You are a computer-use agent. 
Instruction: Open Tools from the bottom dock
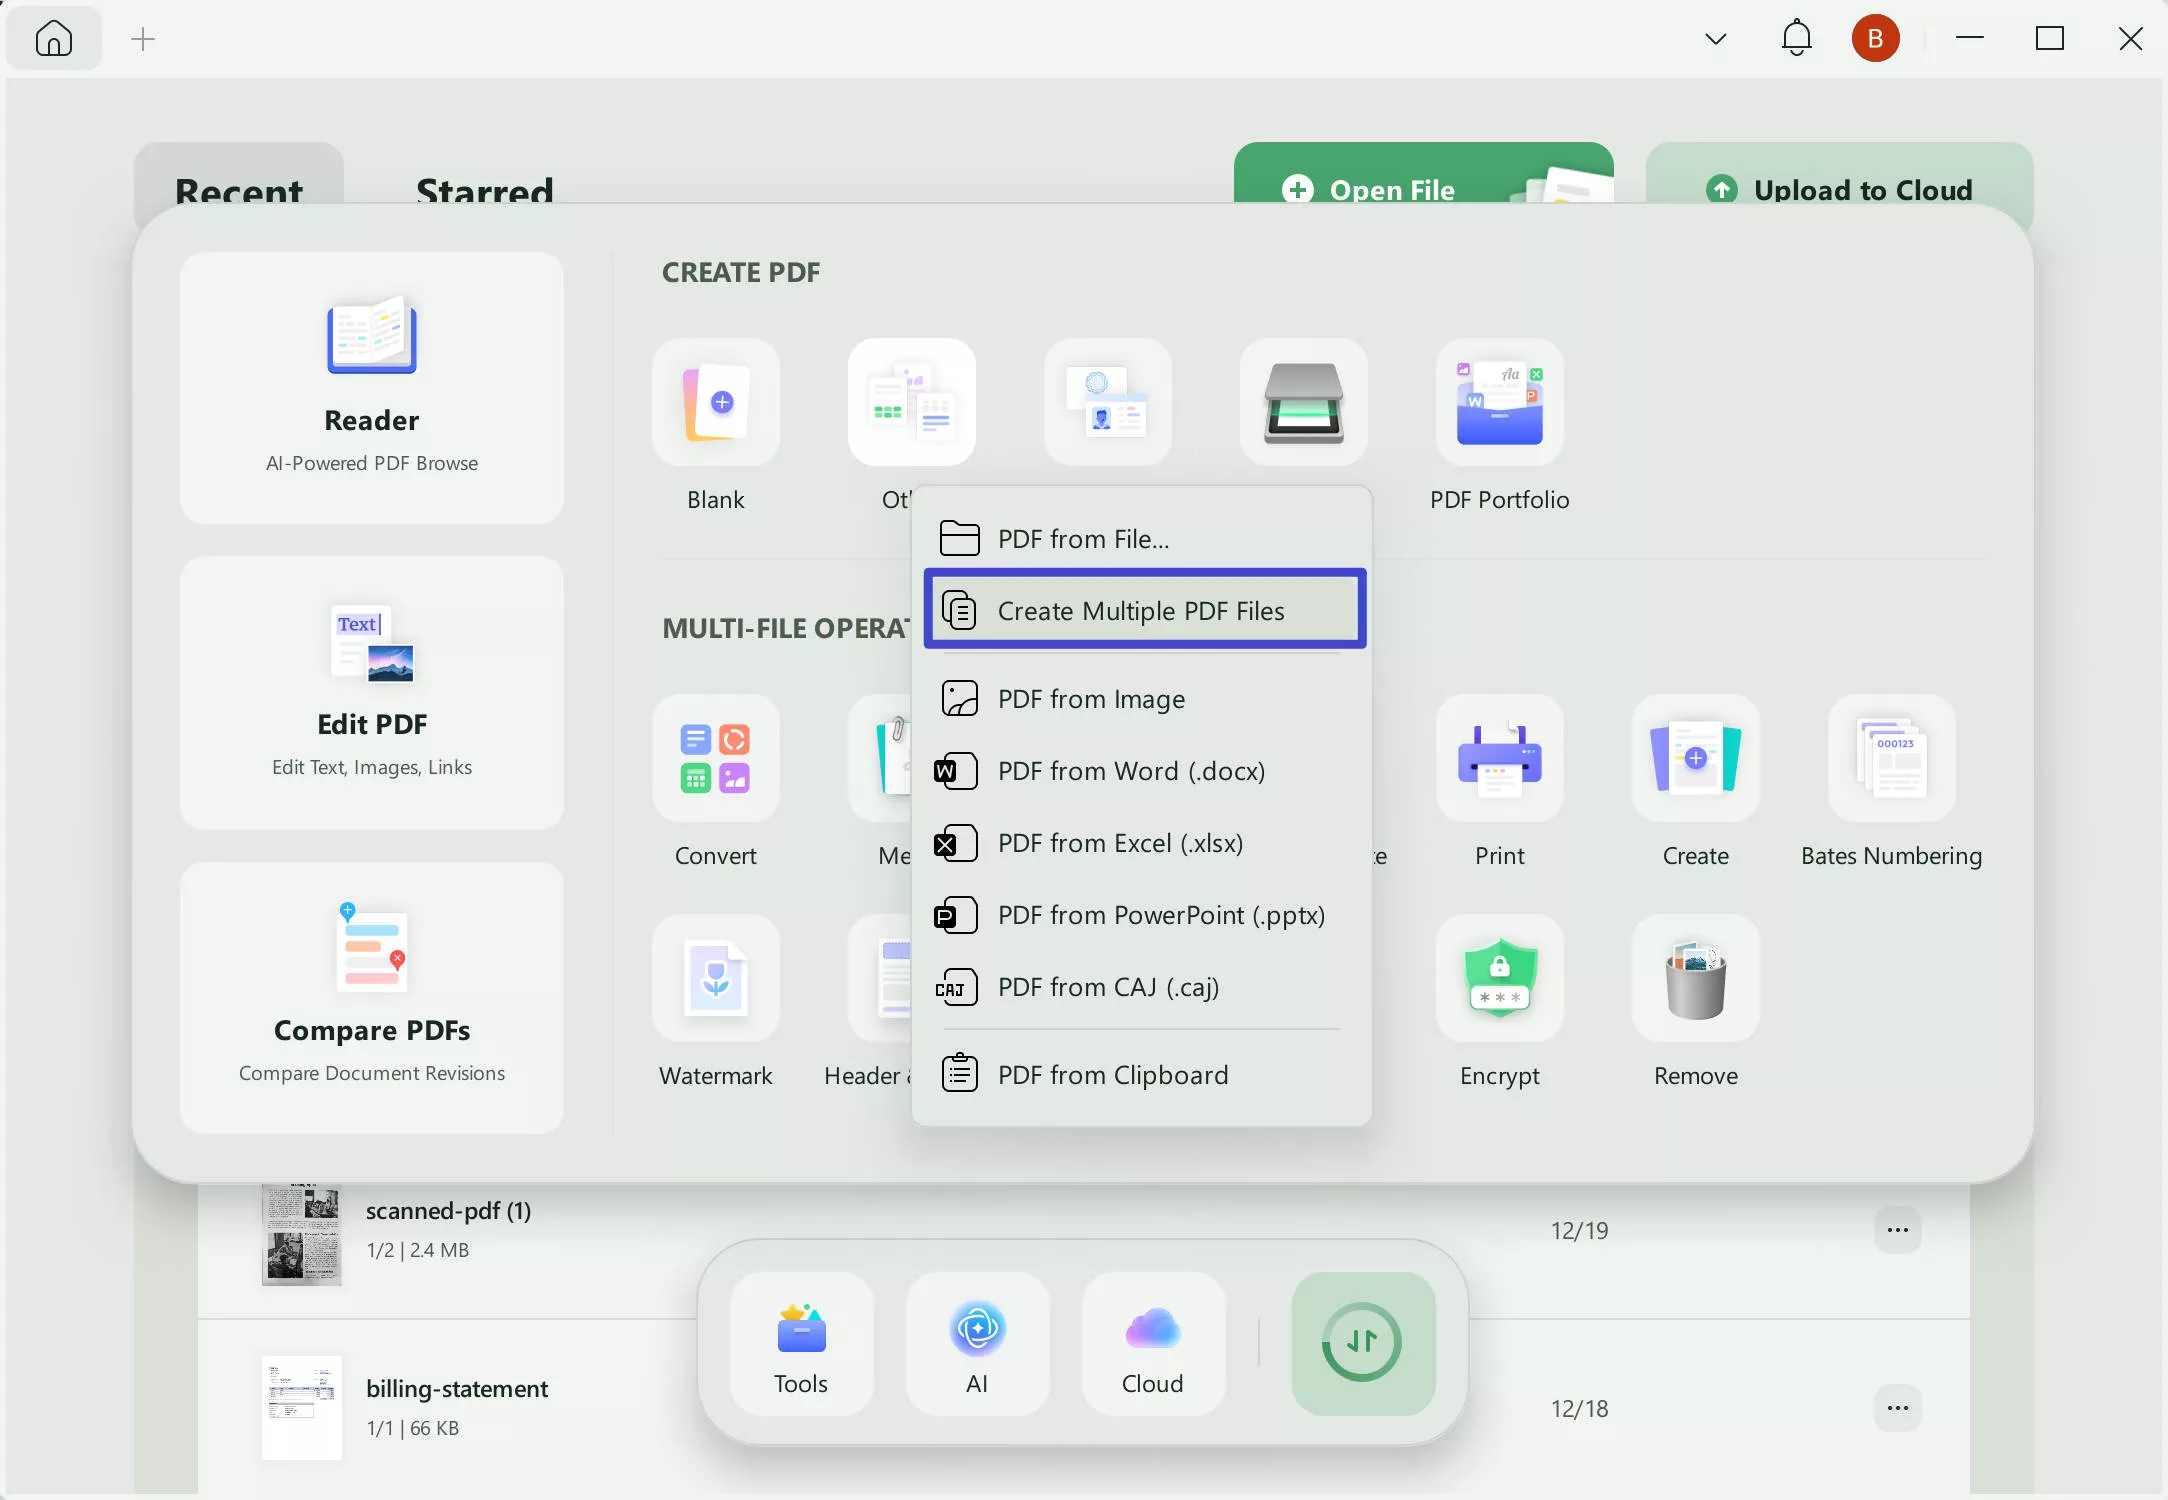pyautogui.click(x=800, y=1345)
